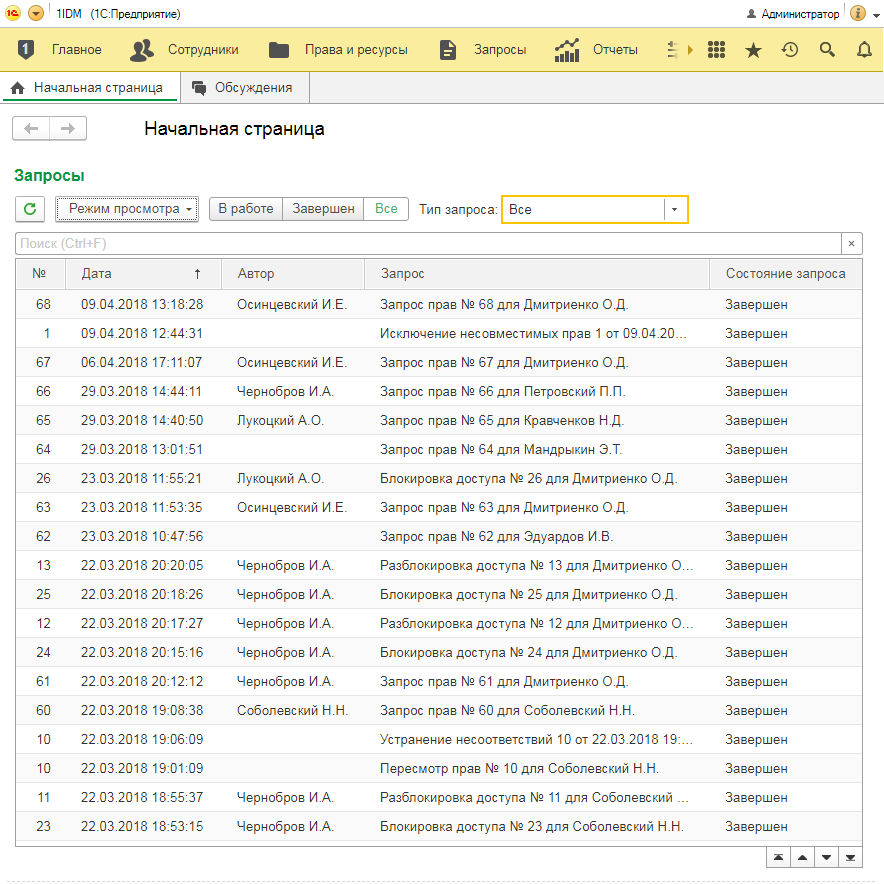The height and width of the screenshot is (884, 884).
Task: Toggle the "Все" status filter
Action: coord(386,209)
